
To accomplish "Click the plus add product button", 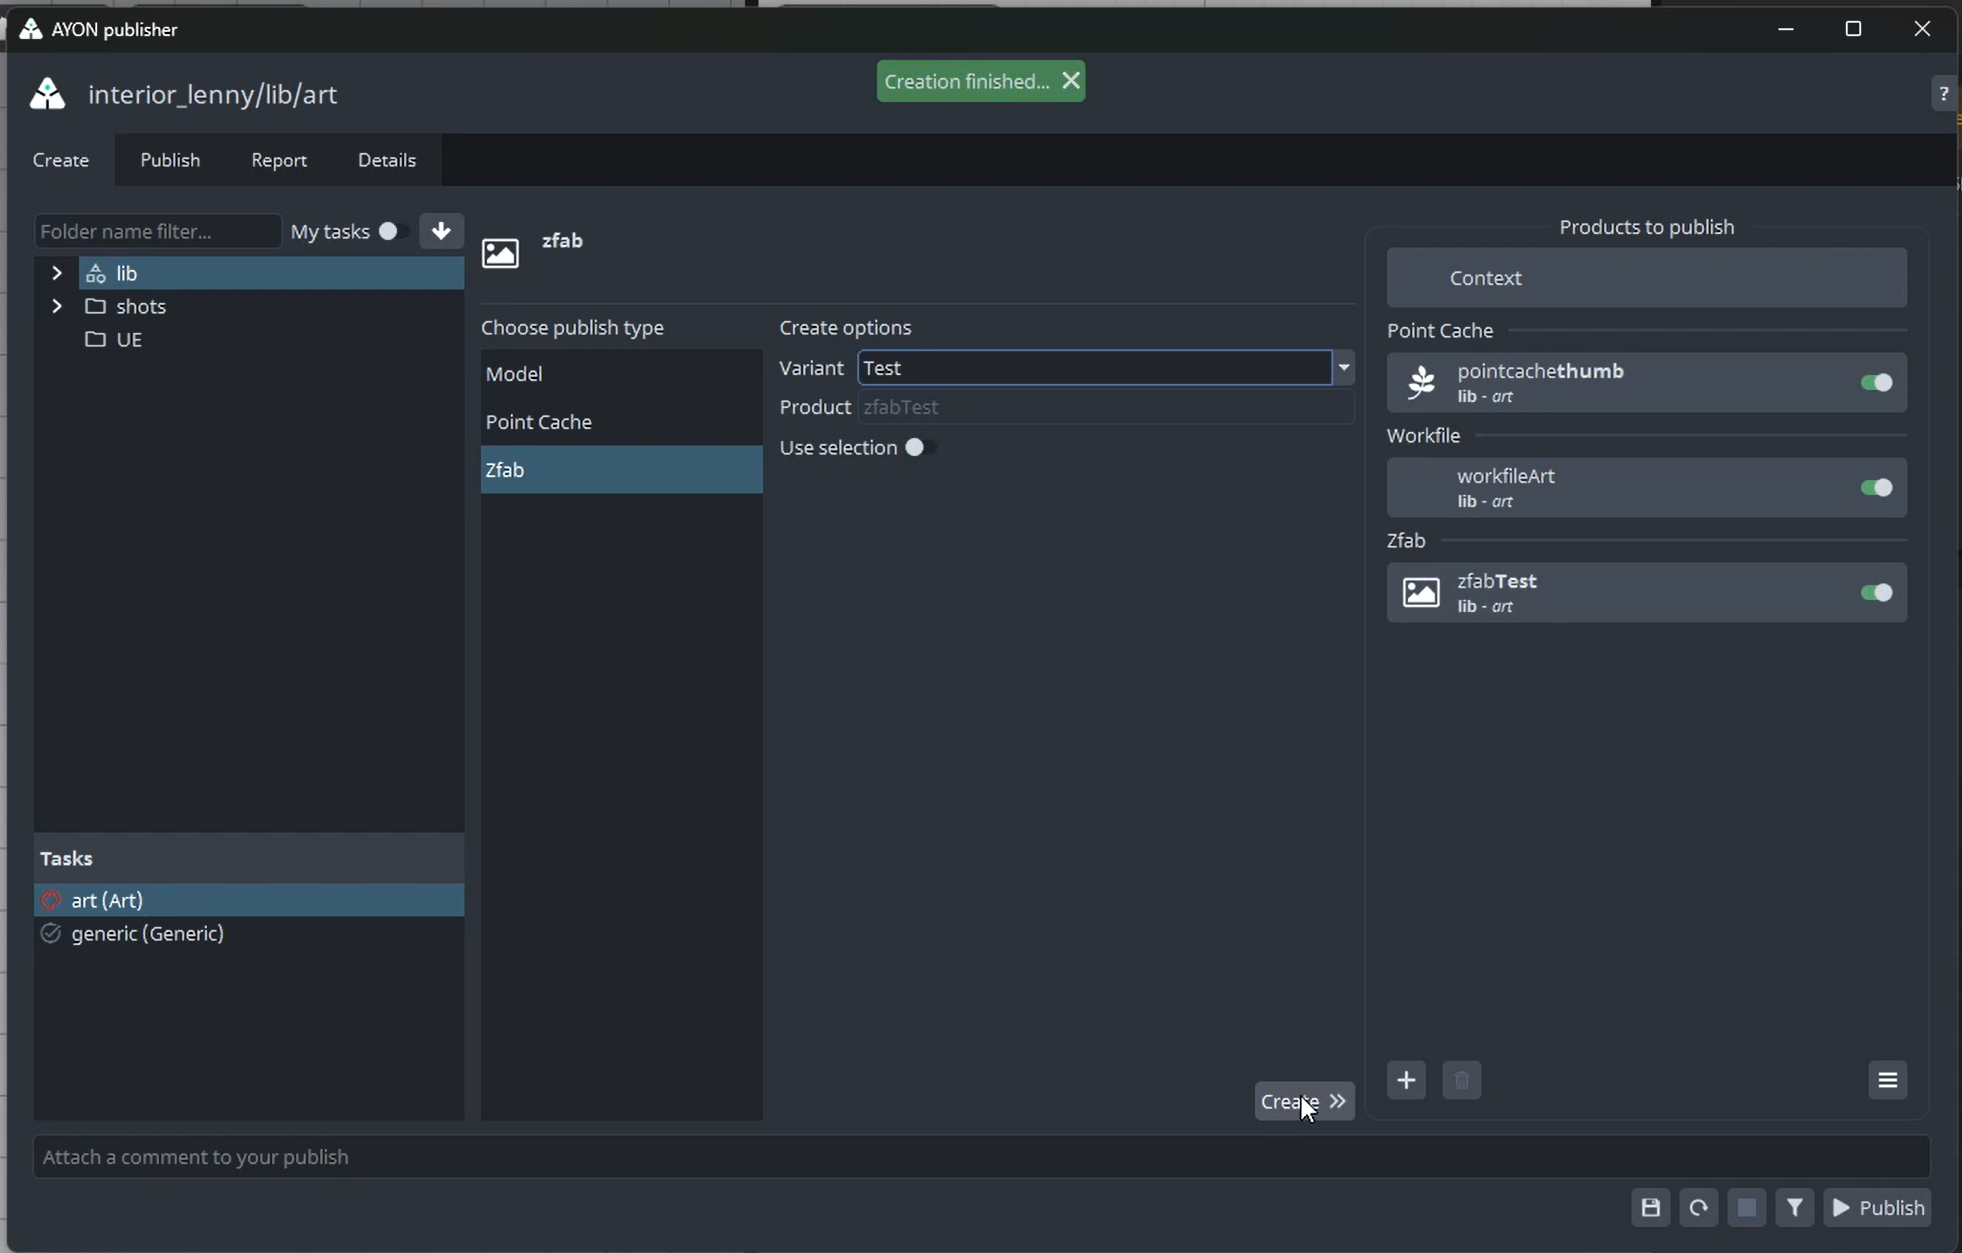I will pos(1406,1080).
